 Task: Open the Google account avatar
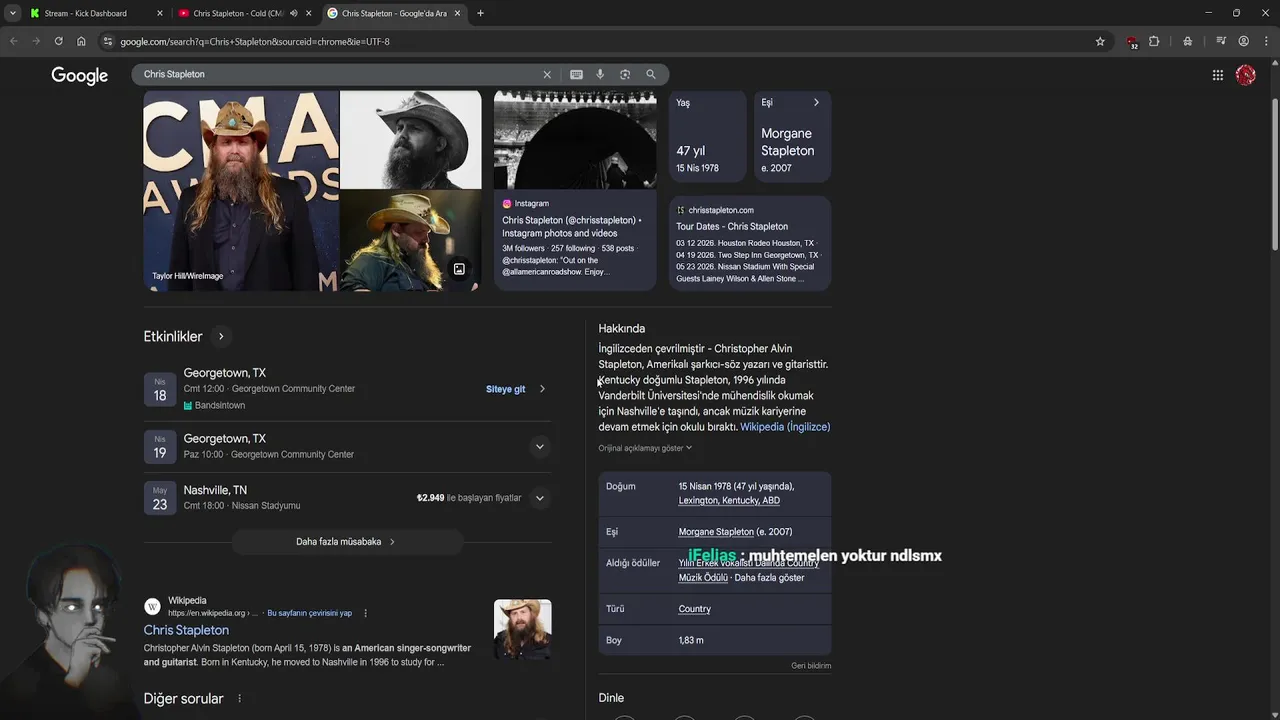(x=1246, y=75)
